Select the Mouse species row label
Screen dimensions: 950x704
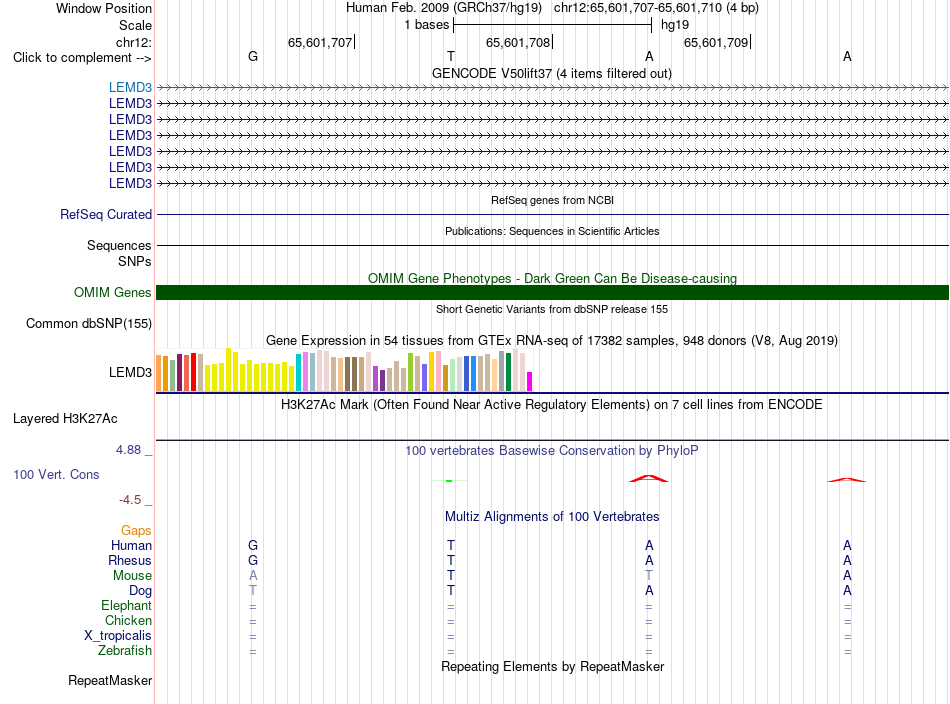(x=132, y=576)
